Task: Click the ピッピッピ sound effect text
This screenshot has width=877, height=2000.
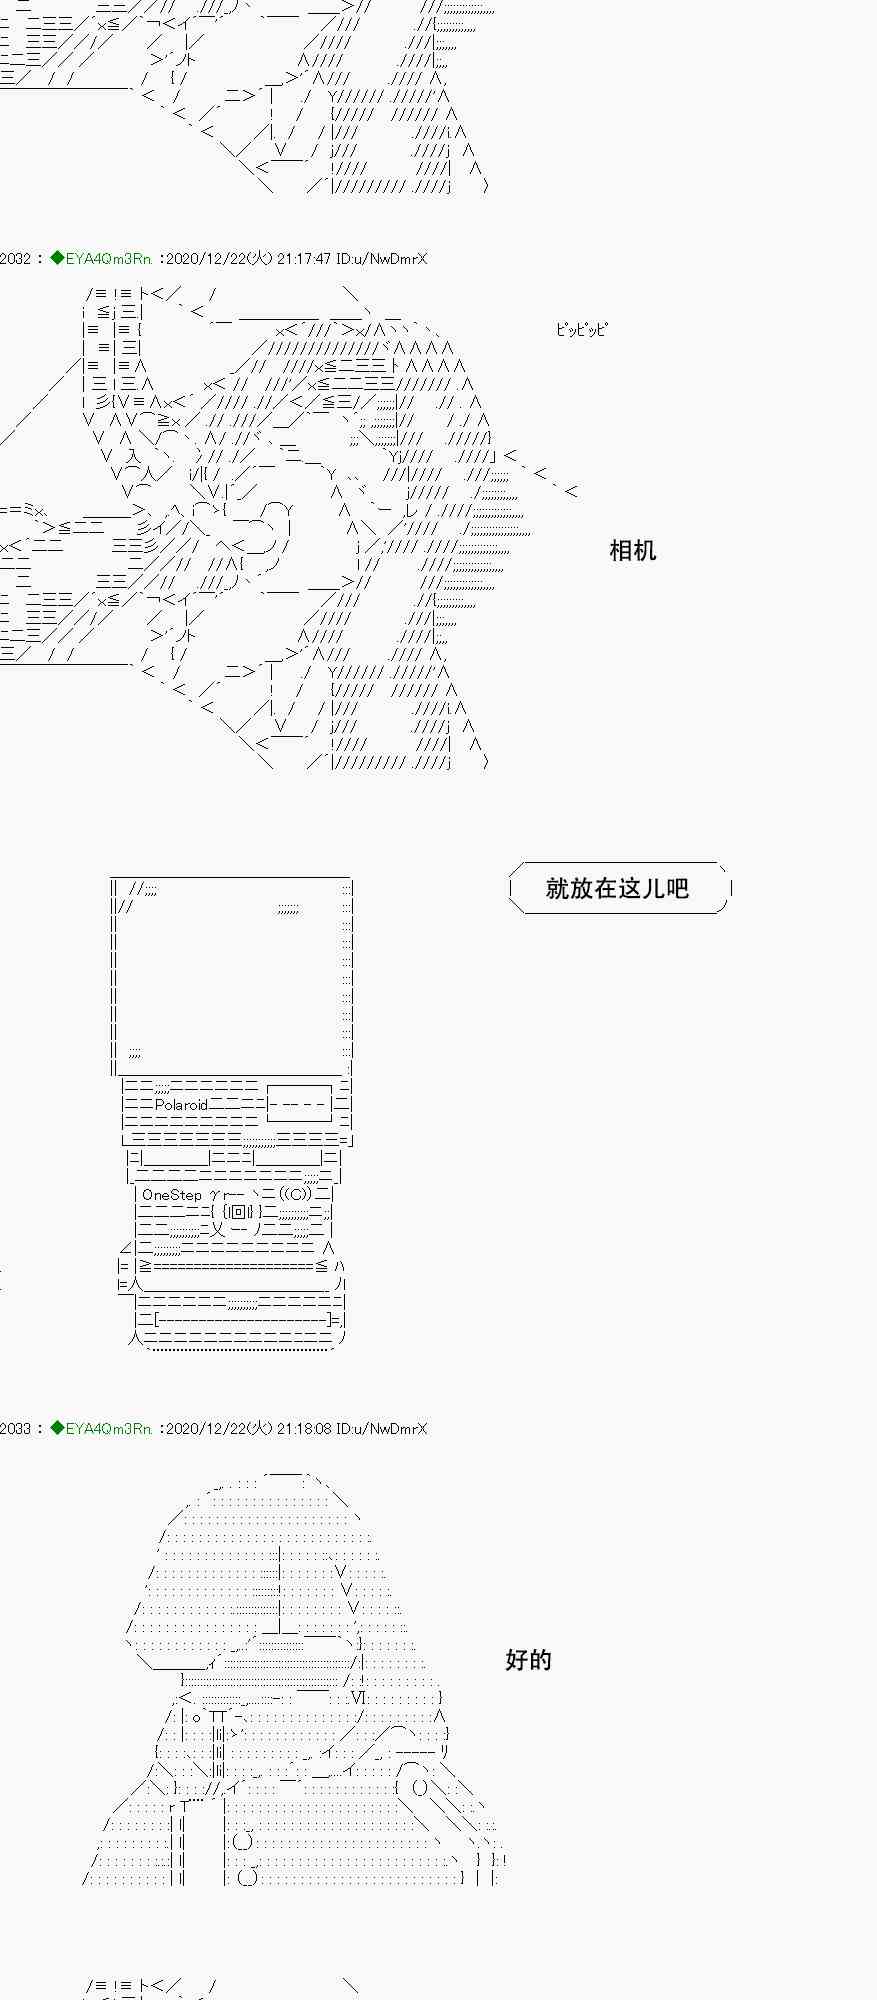Action: pyautogui.click(x=581, y=330)
